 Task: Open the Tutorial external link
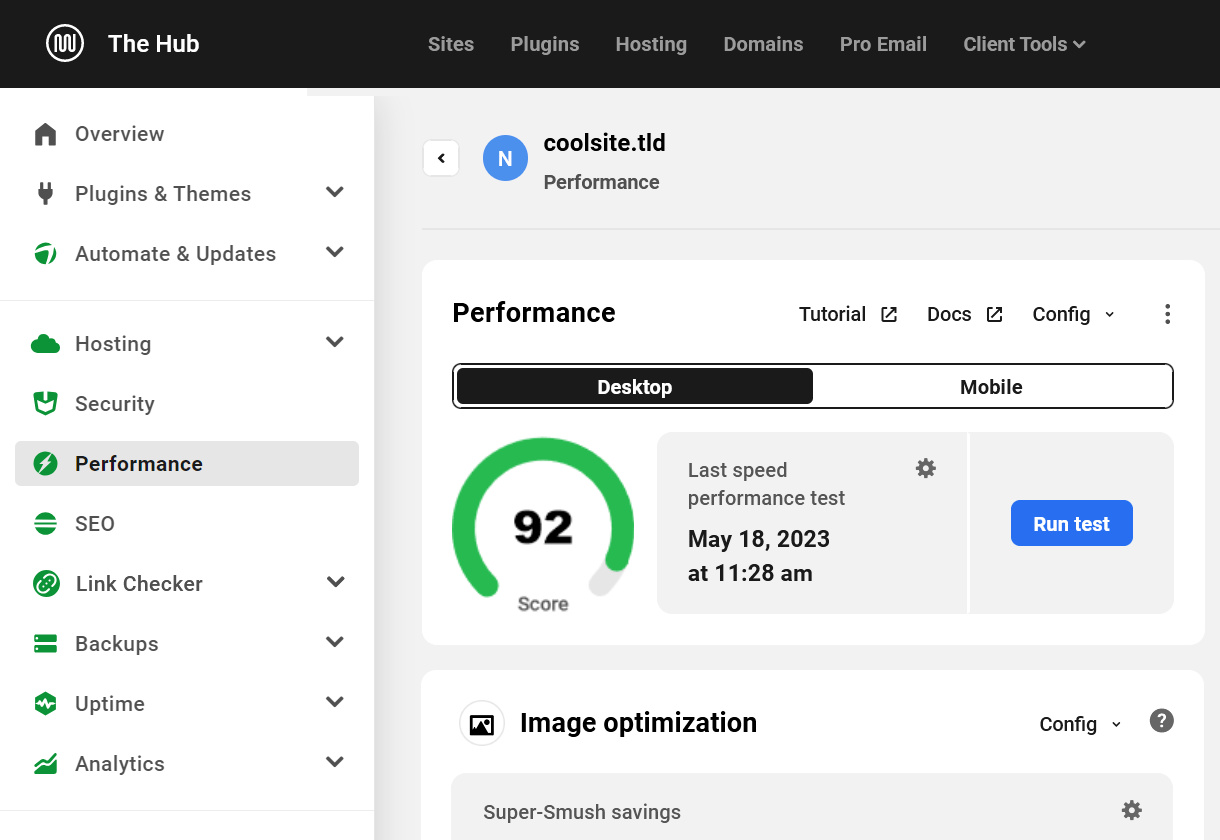[x=847, y=314]
